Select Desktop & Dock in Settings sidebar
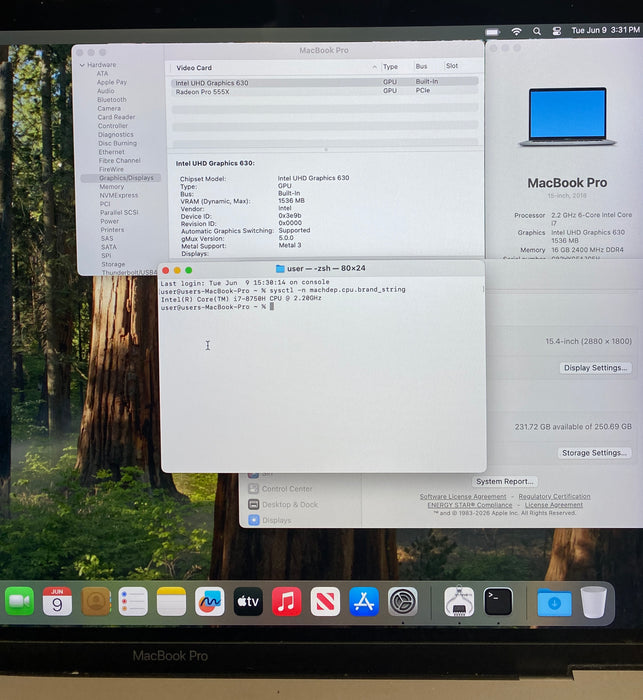Image resolution: width=643 pixels, height=700 pixels. pos(283,504)
